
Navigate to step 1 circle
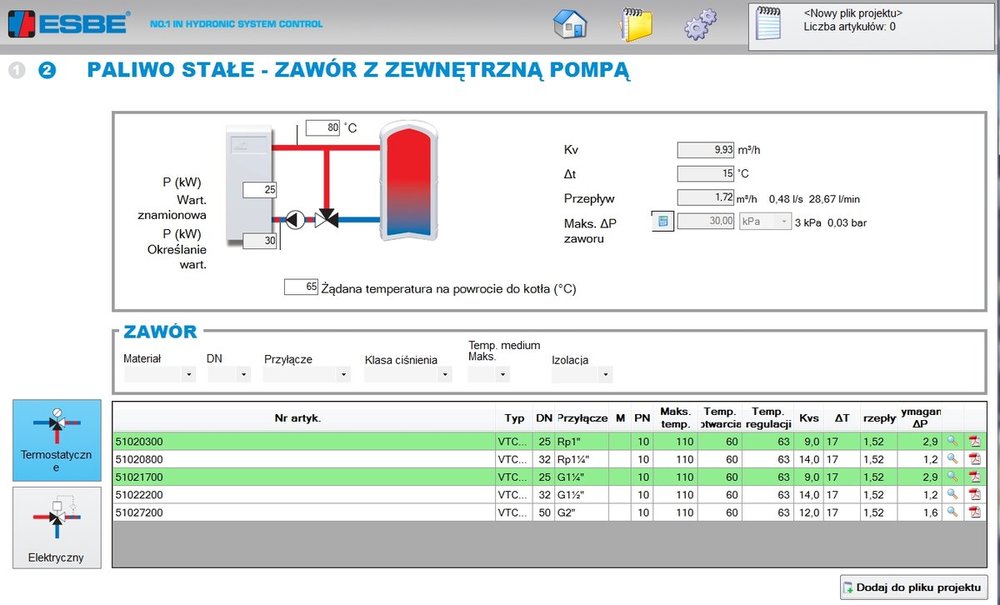tap(16, 70)
